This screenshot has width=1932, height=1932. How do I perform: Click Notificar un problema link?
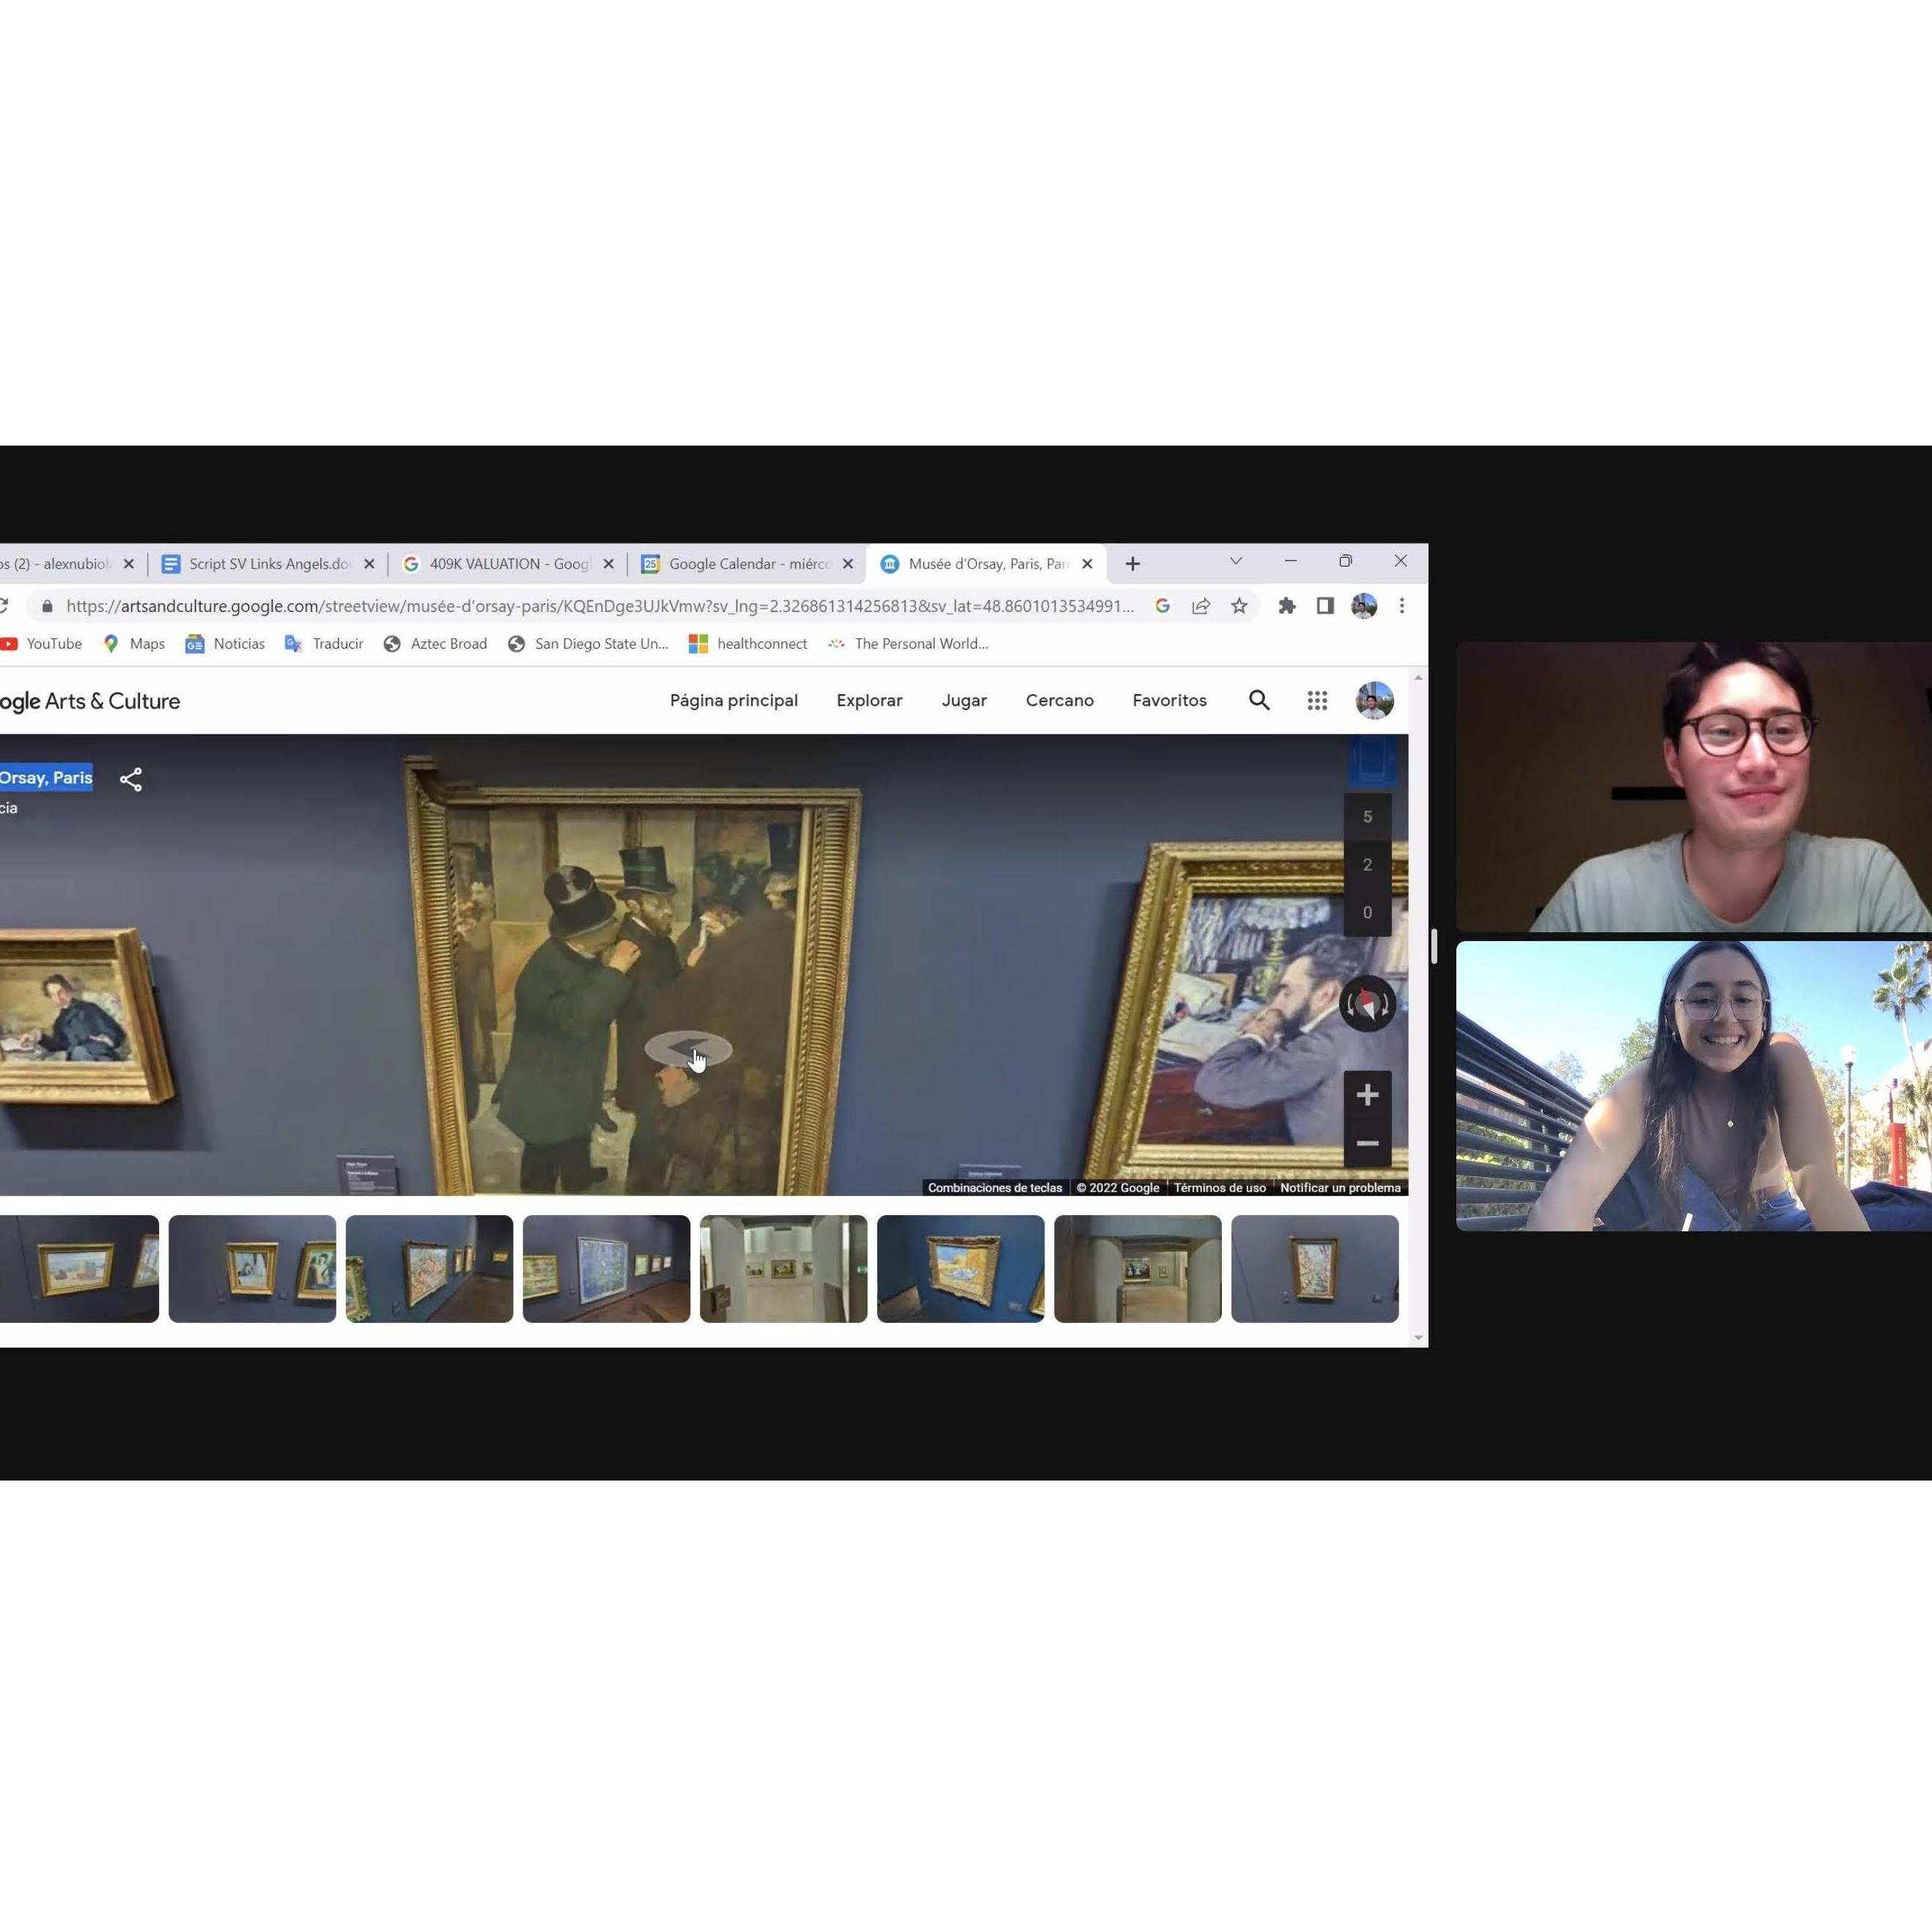coord(1340,1188)
